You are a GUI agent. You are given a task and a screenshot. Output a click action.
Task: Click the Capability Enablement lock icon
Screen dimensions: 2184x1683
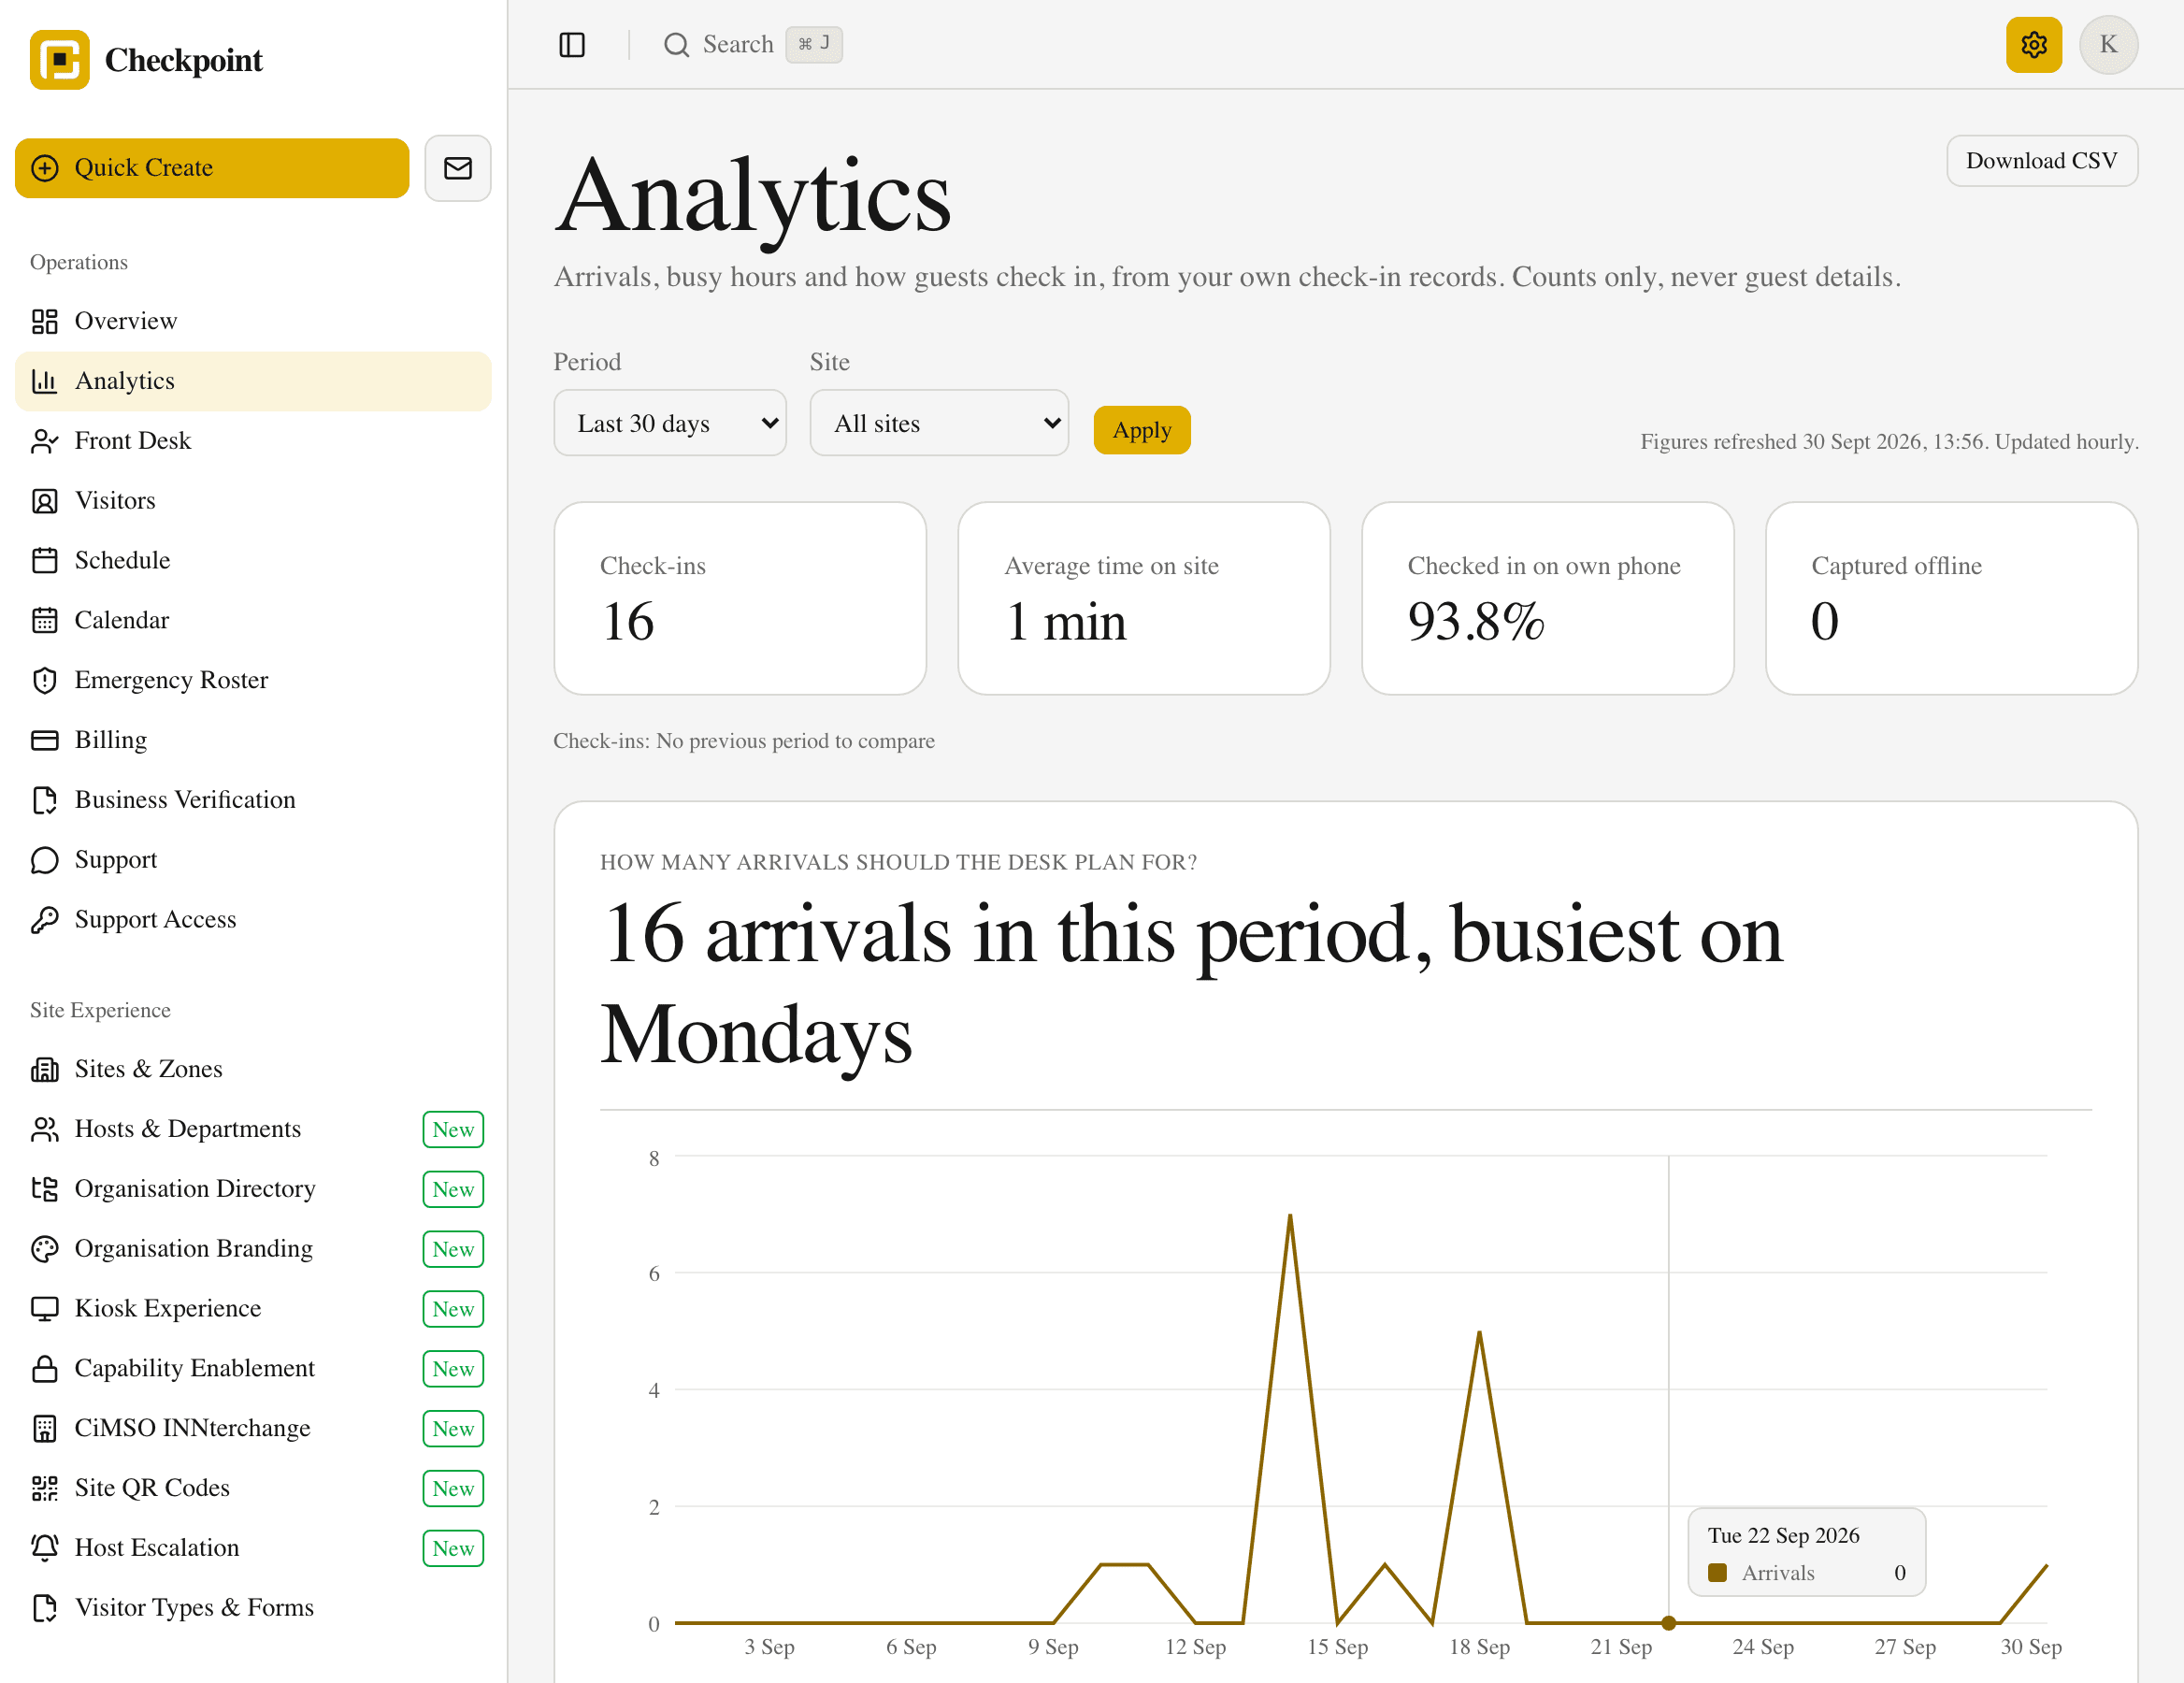click(x=45, y=1369)
